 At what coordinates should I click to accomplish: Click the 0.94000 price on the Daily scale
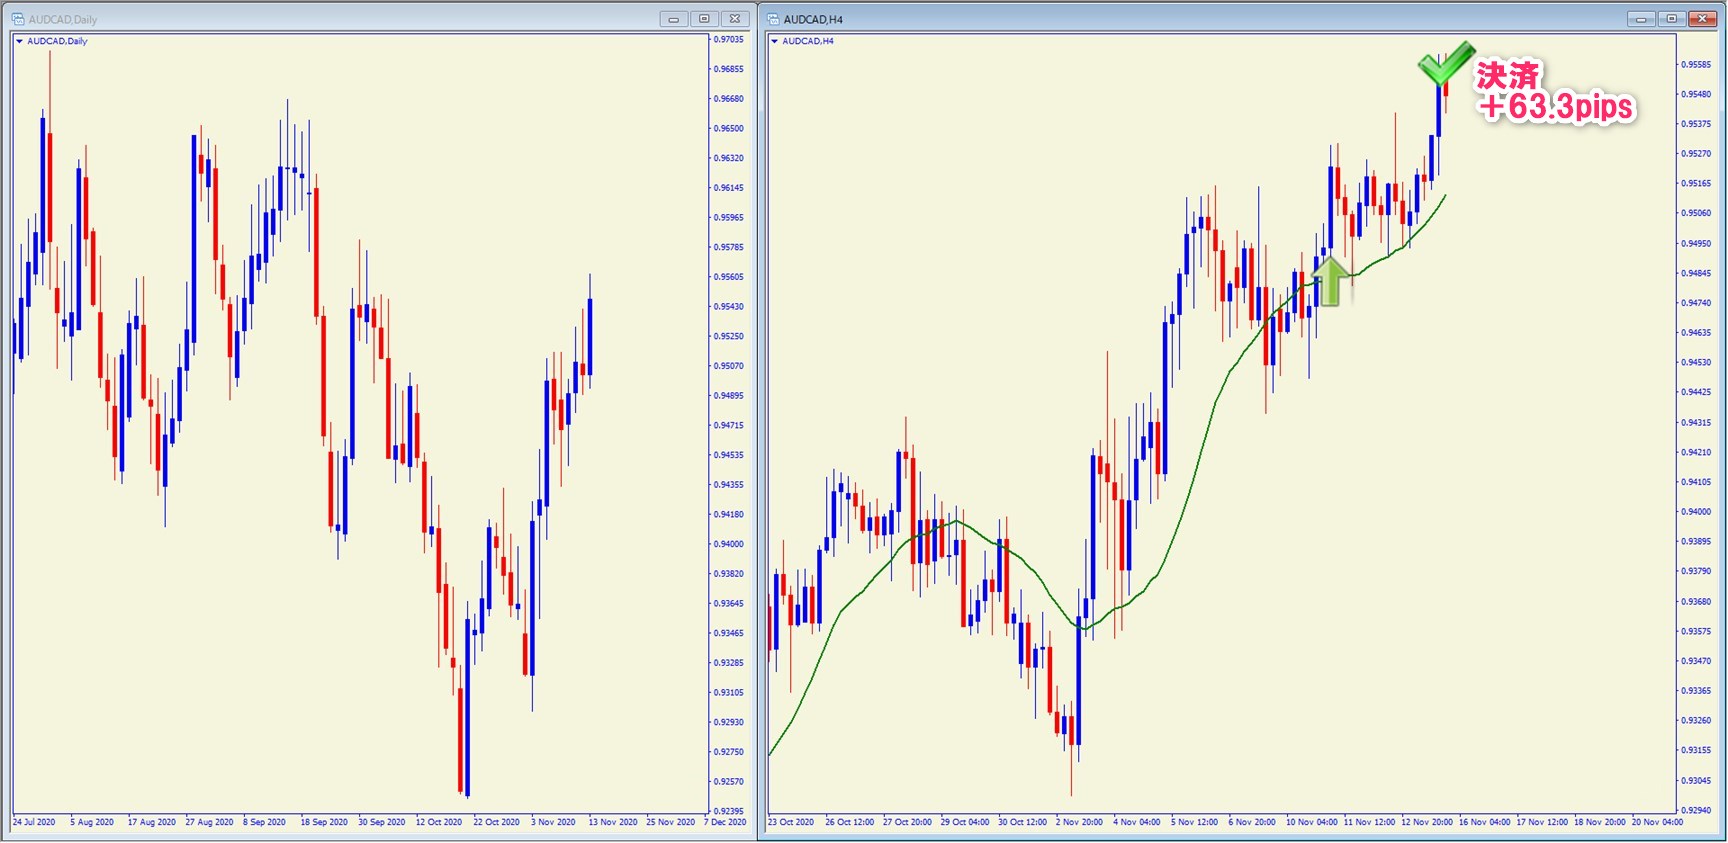[729, 544]
